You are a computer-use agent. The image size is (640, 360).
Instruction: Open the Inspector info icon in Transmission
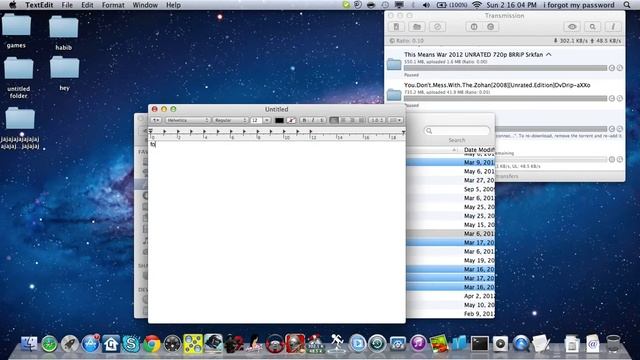pos(613,27)
